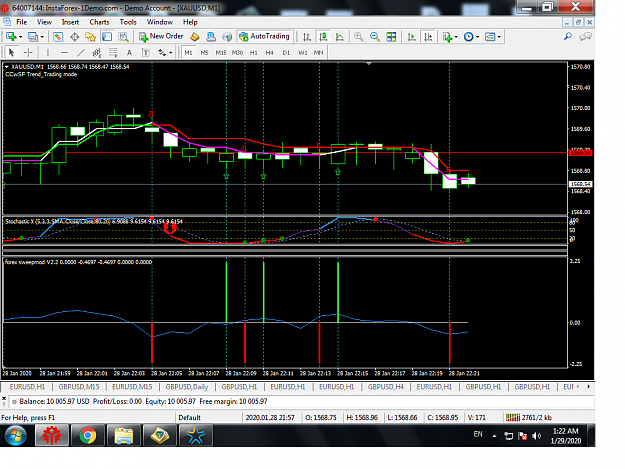625x469 pixels.
Task: Switch to GBPUSD,Daily chart tab
Action: point(187,387)
